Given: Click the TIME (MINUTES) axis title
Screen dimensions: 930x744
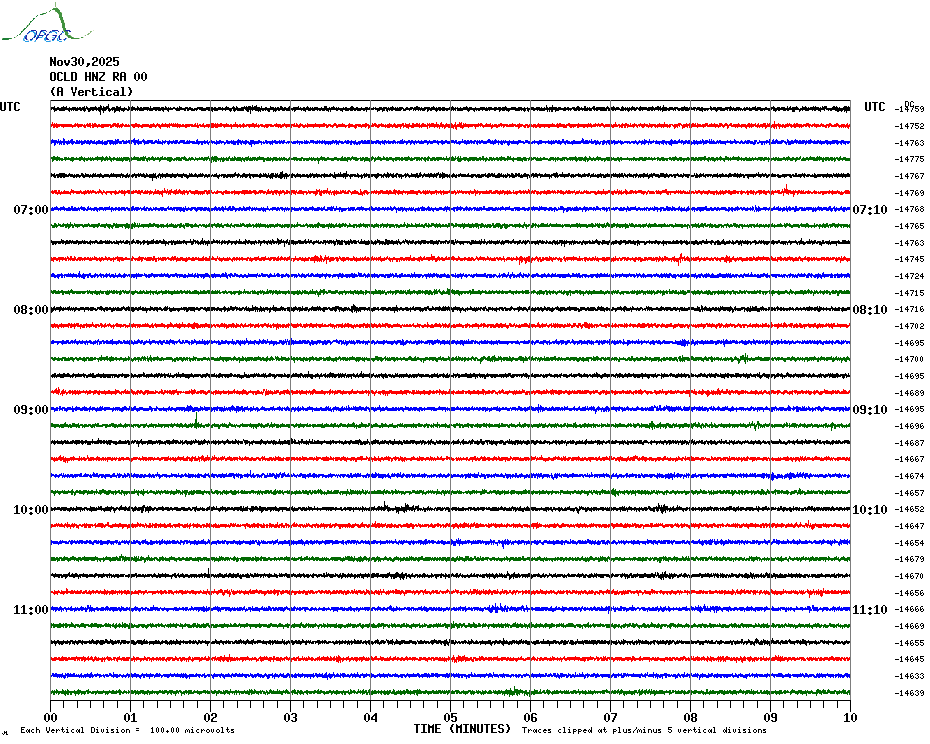Looking at the screenshot, I should pos(462,729).
